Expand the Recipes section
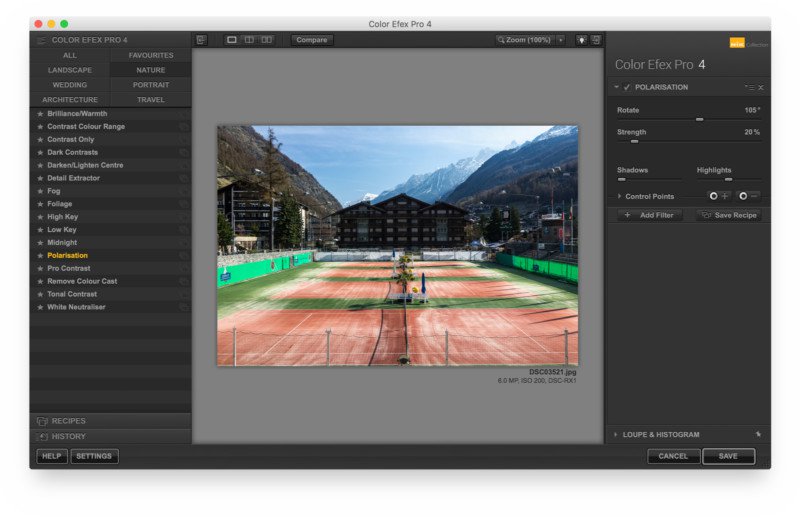This screenshot has height=517, width=800. (110, 421)
